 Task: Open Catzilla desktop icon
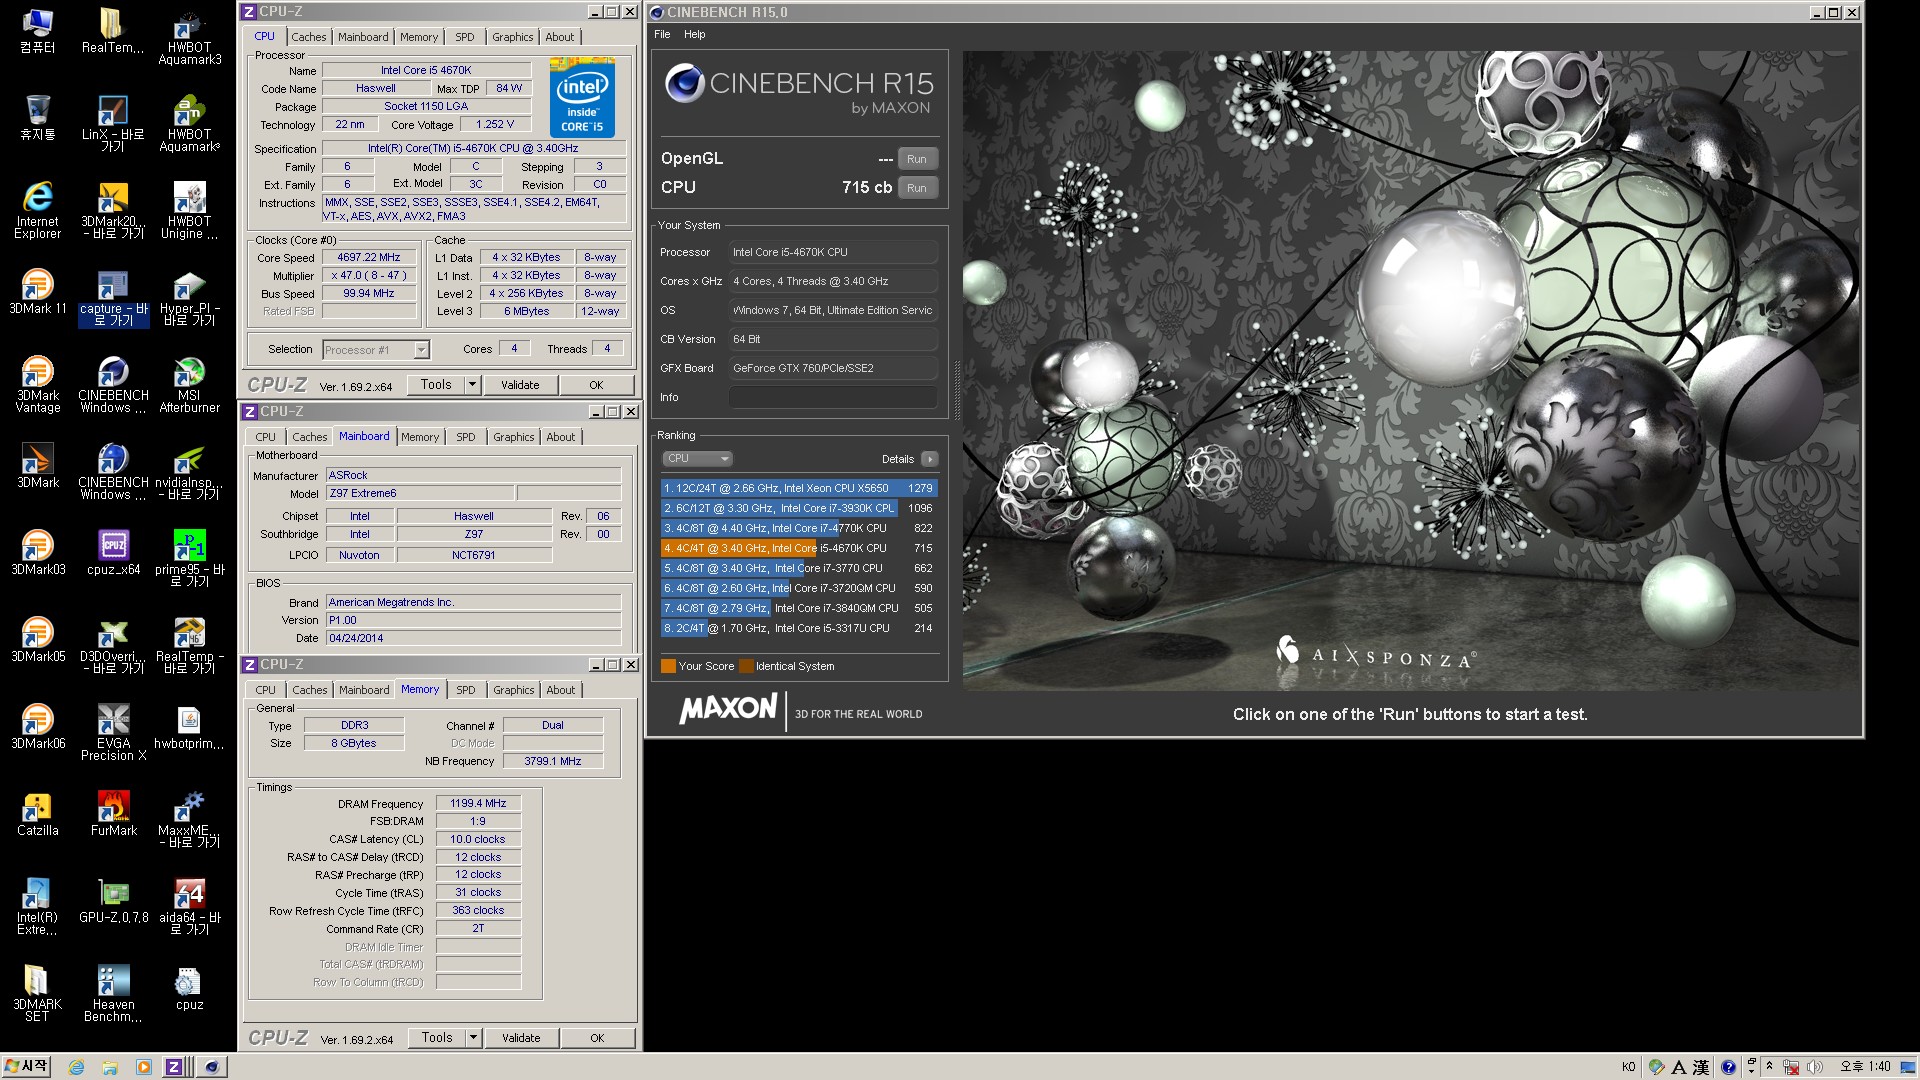[38, 814]
